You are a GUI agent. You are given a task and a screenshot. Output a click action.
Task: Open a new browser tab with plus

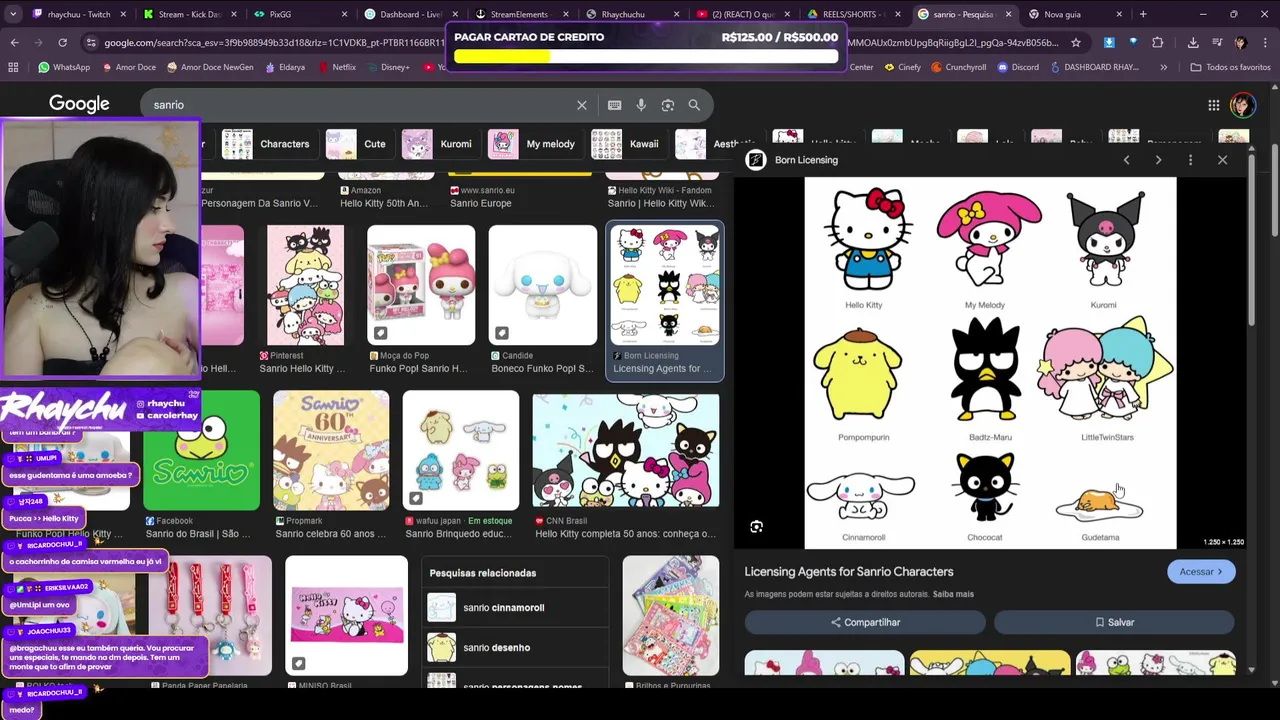pyautogui.click(x=1143, y=14)
